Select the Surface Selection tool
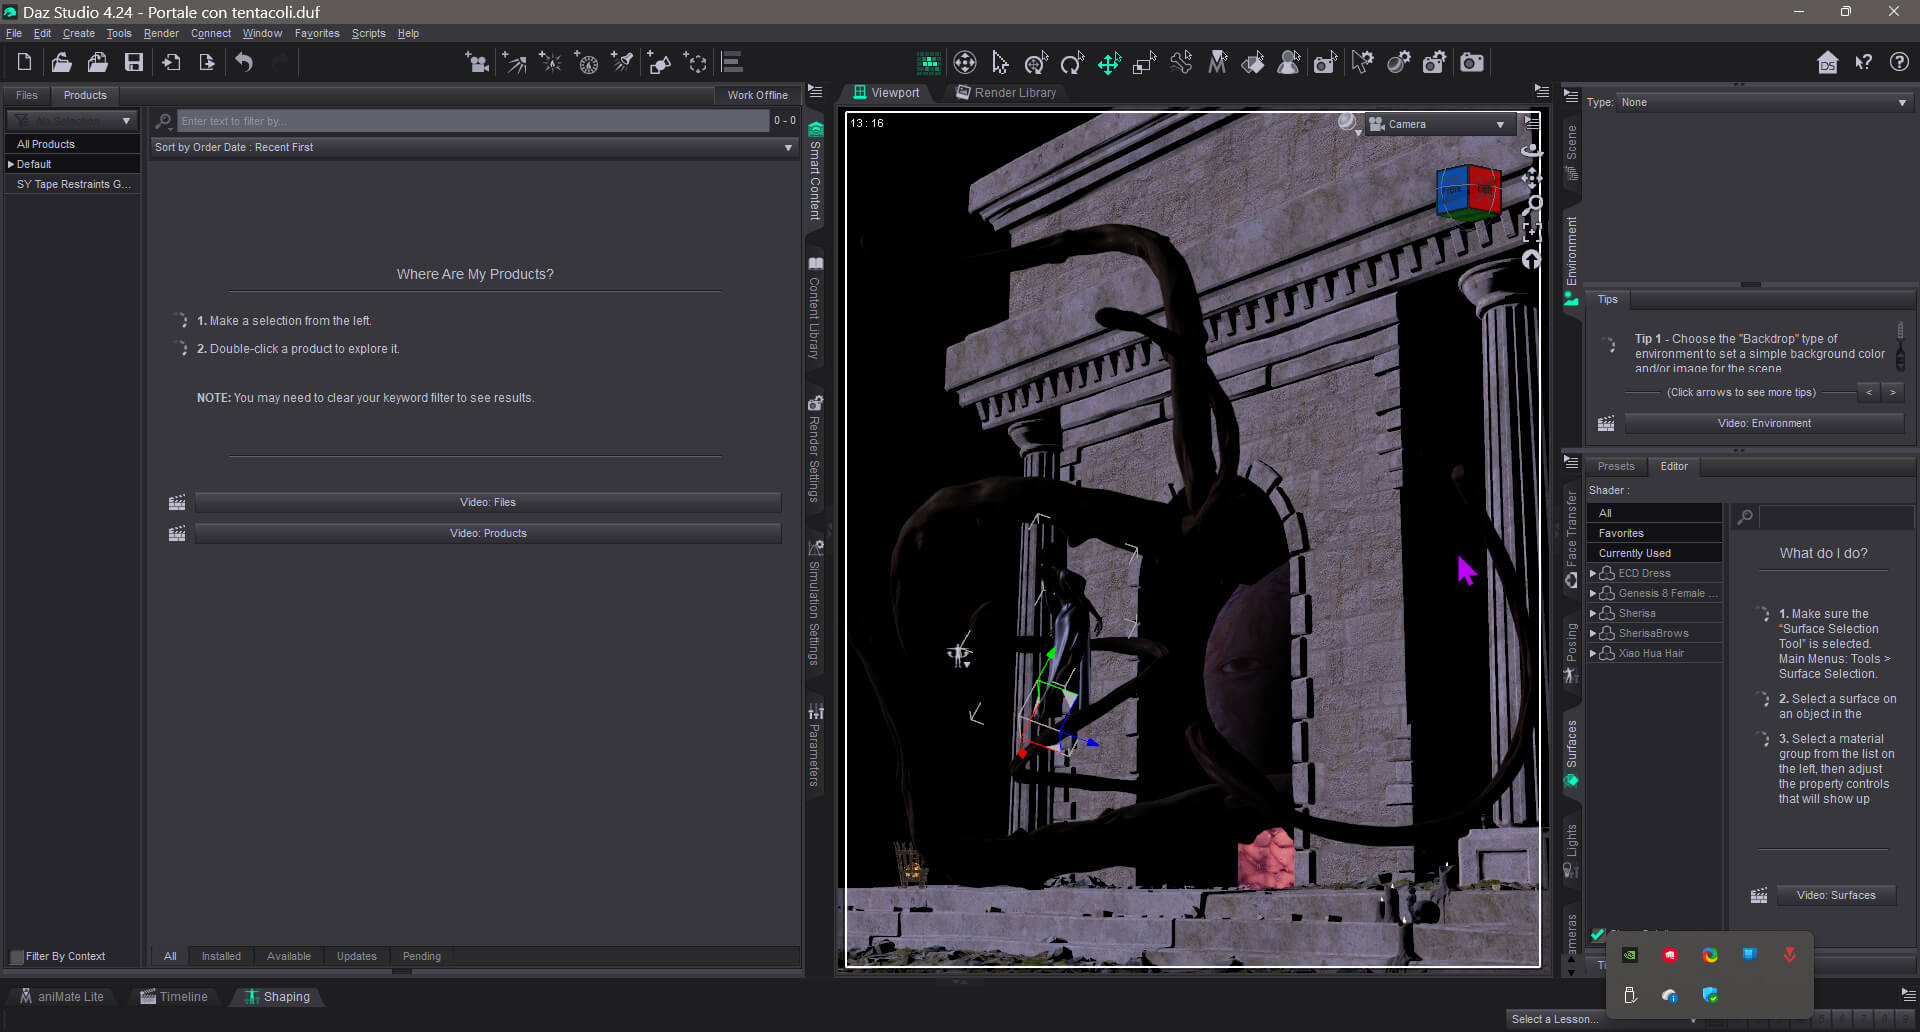The height and width of the screenshot is (1032, 1920). 1253,63
